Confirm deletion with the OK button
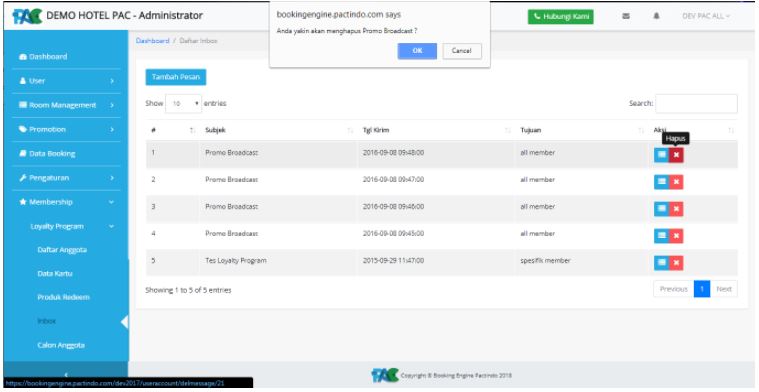Image resolution: width=759 pixels, height=392 pixels. tap(417, 51)
